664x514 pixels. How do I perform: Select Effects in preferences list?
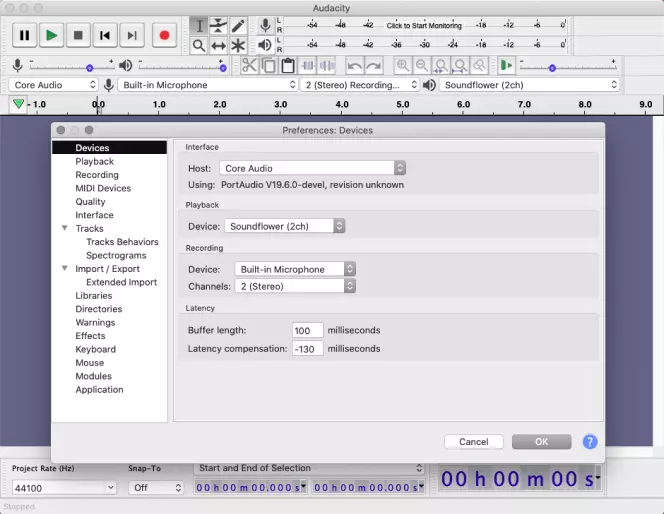[x=90, y=336]
